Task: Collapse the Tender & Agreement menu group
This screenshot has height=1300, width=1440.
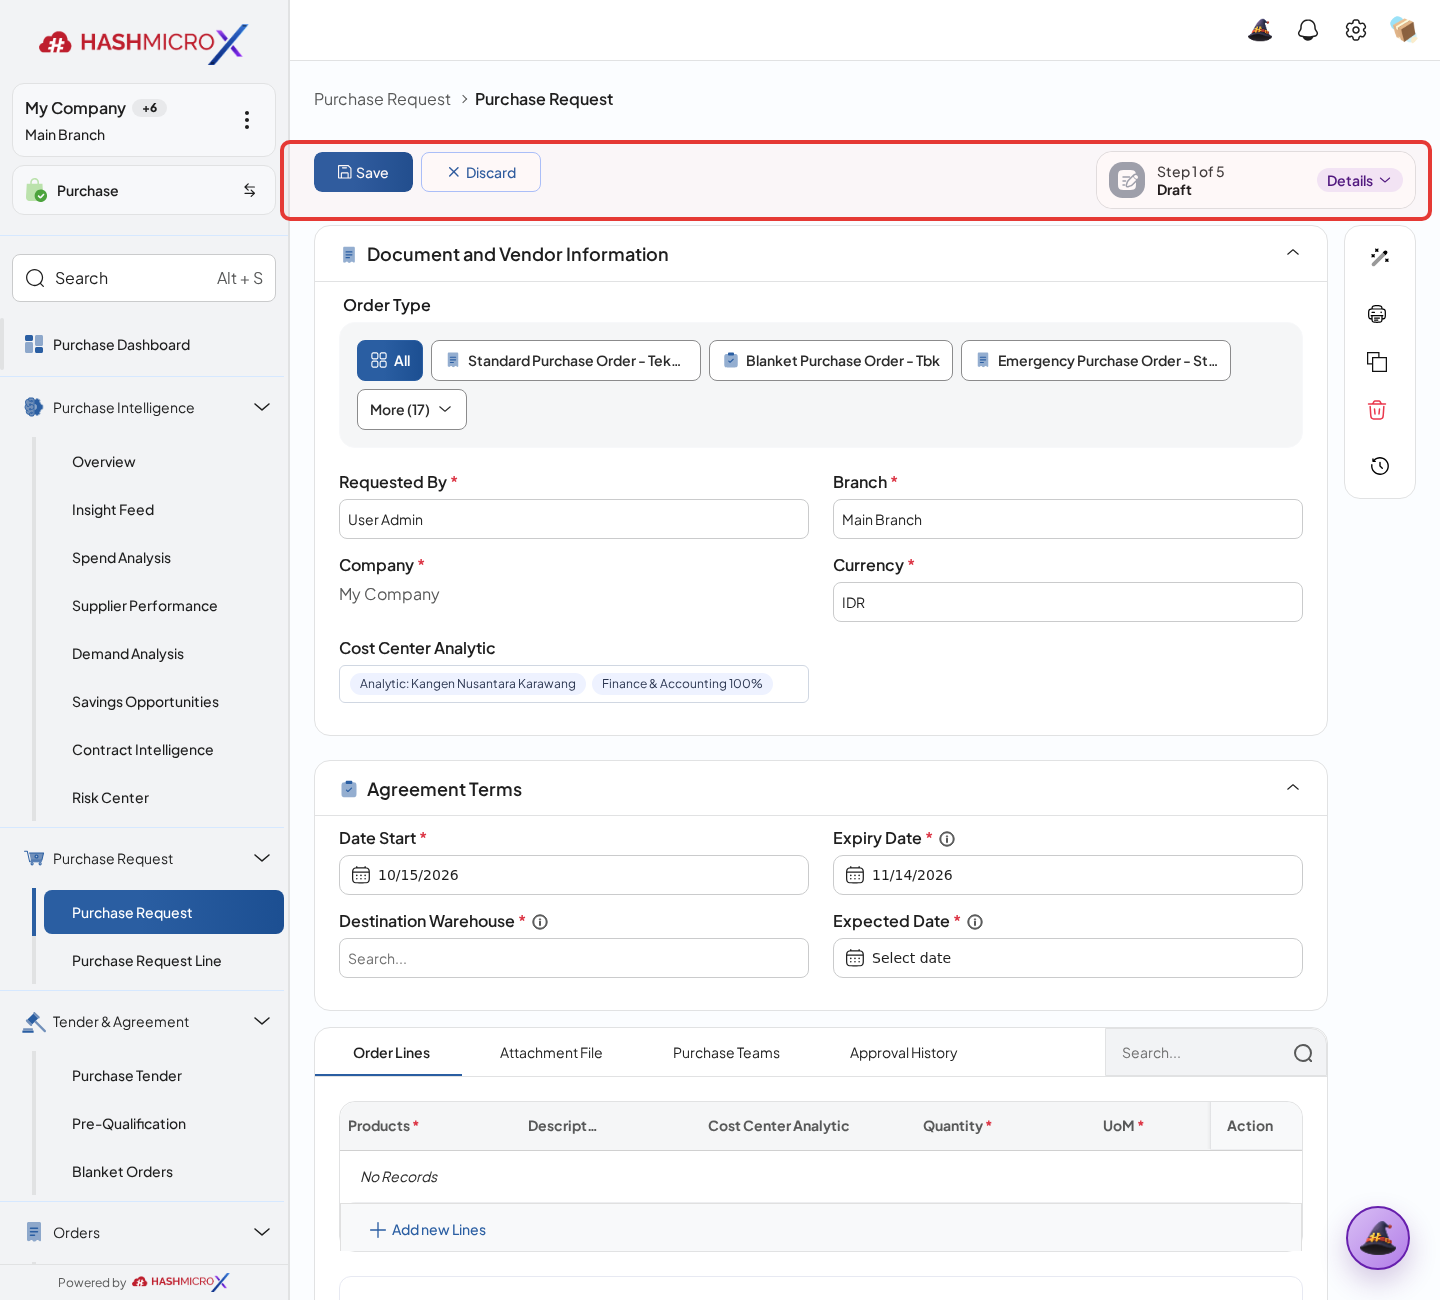Action: click(x=262, y=1021)
